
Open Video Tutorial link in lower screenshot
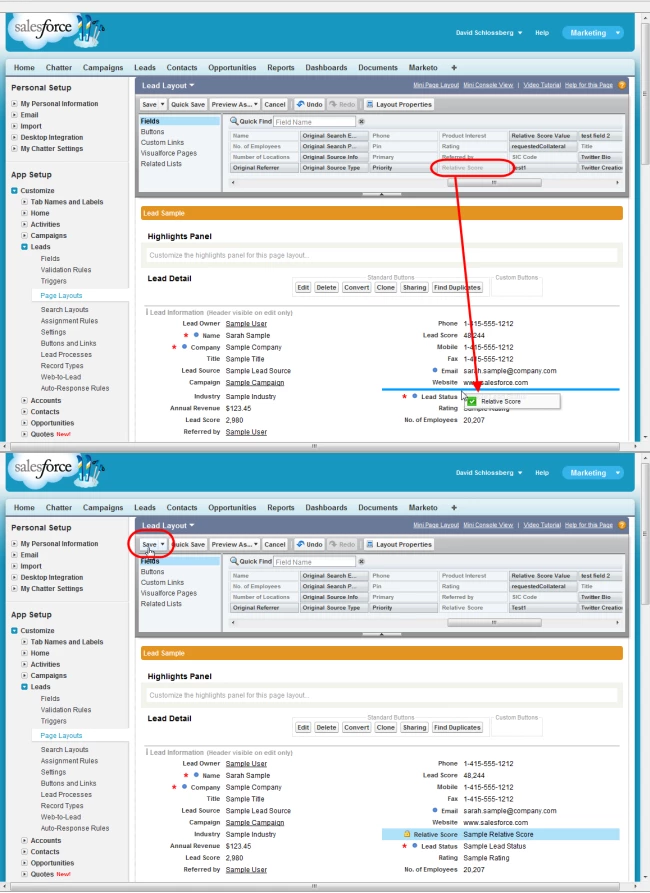pyautogui.click(x=542, y=525)
